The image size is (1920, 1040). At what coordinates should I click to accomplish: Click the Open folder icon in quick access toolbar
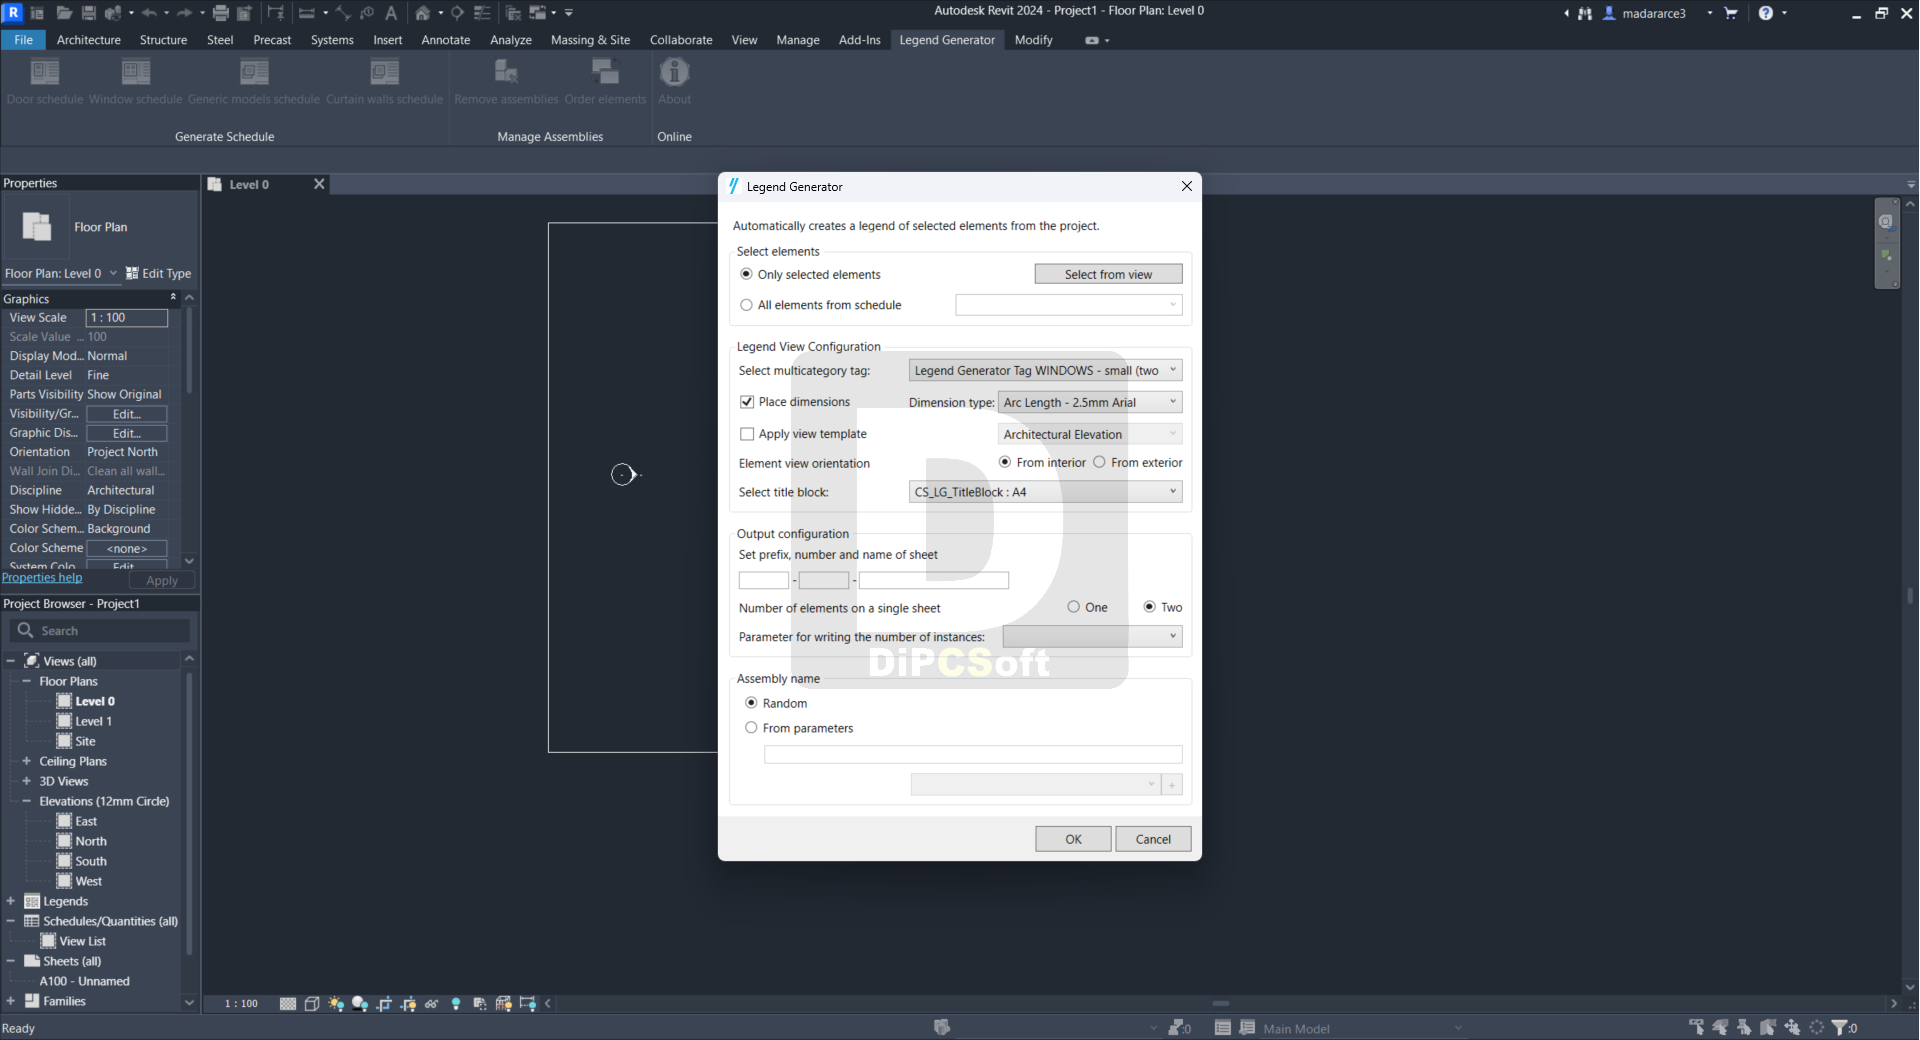(x=64, y=13)
